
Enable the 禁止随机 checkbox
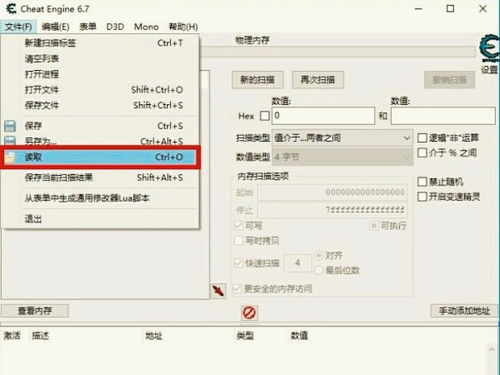tap(422, 182)
